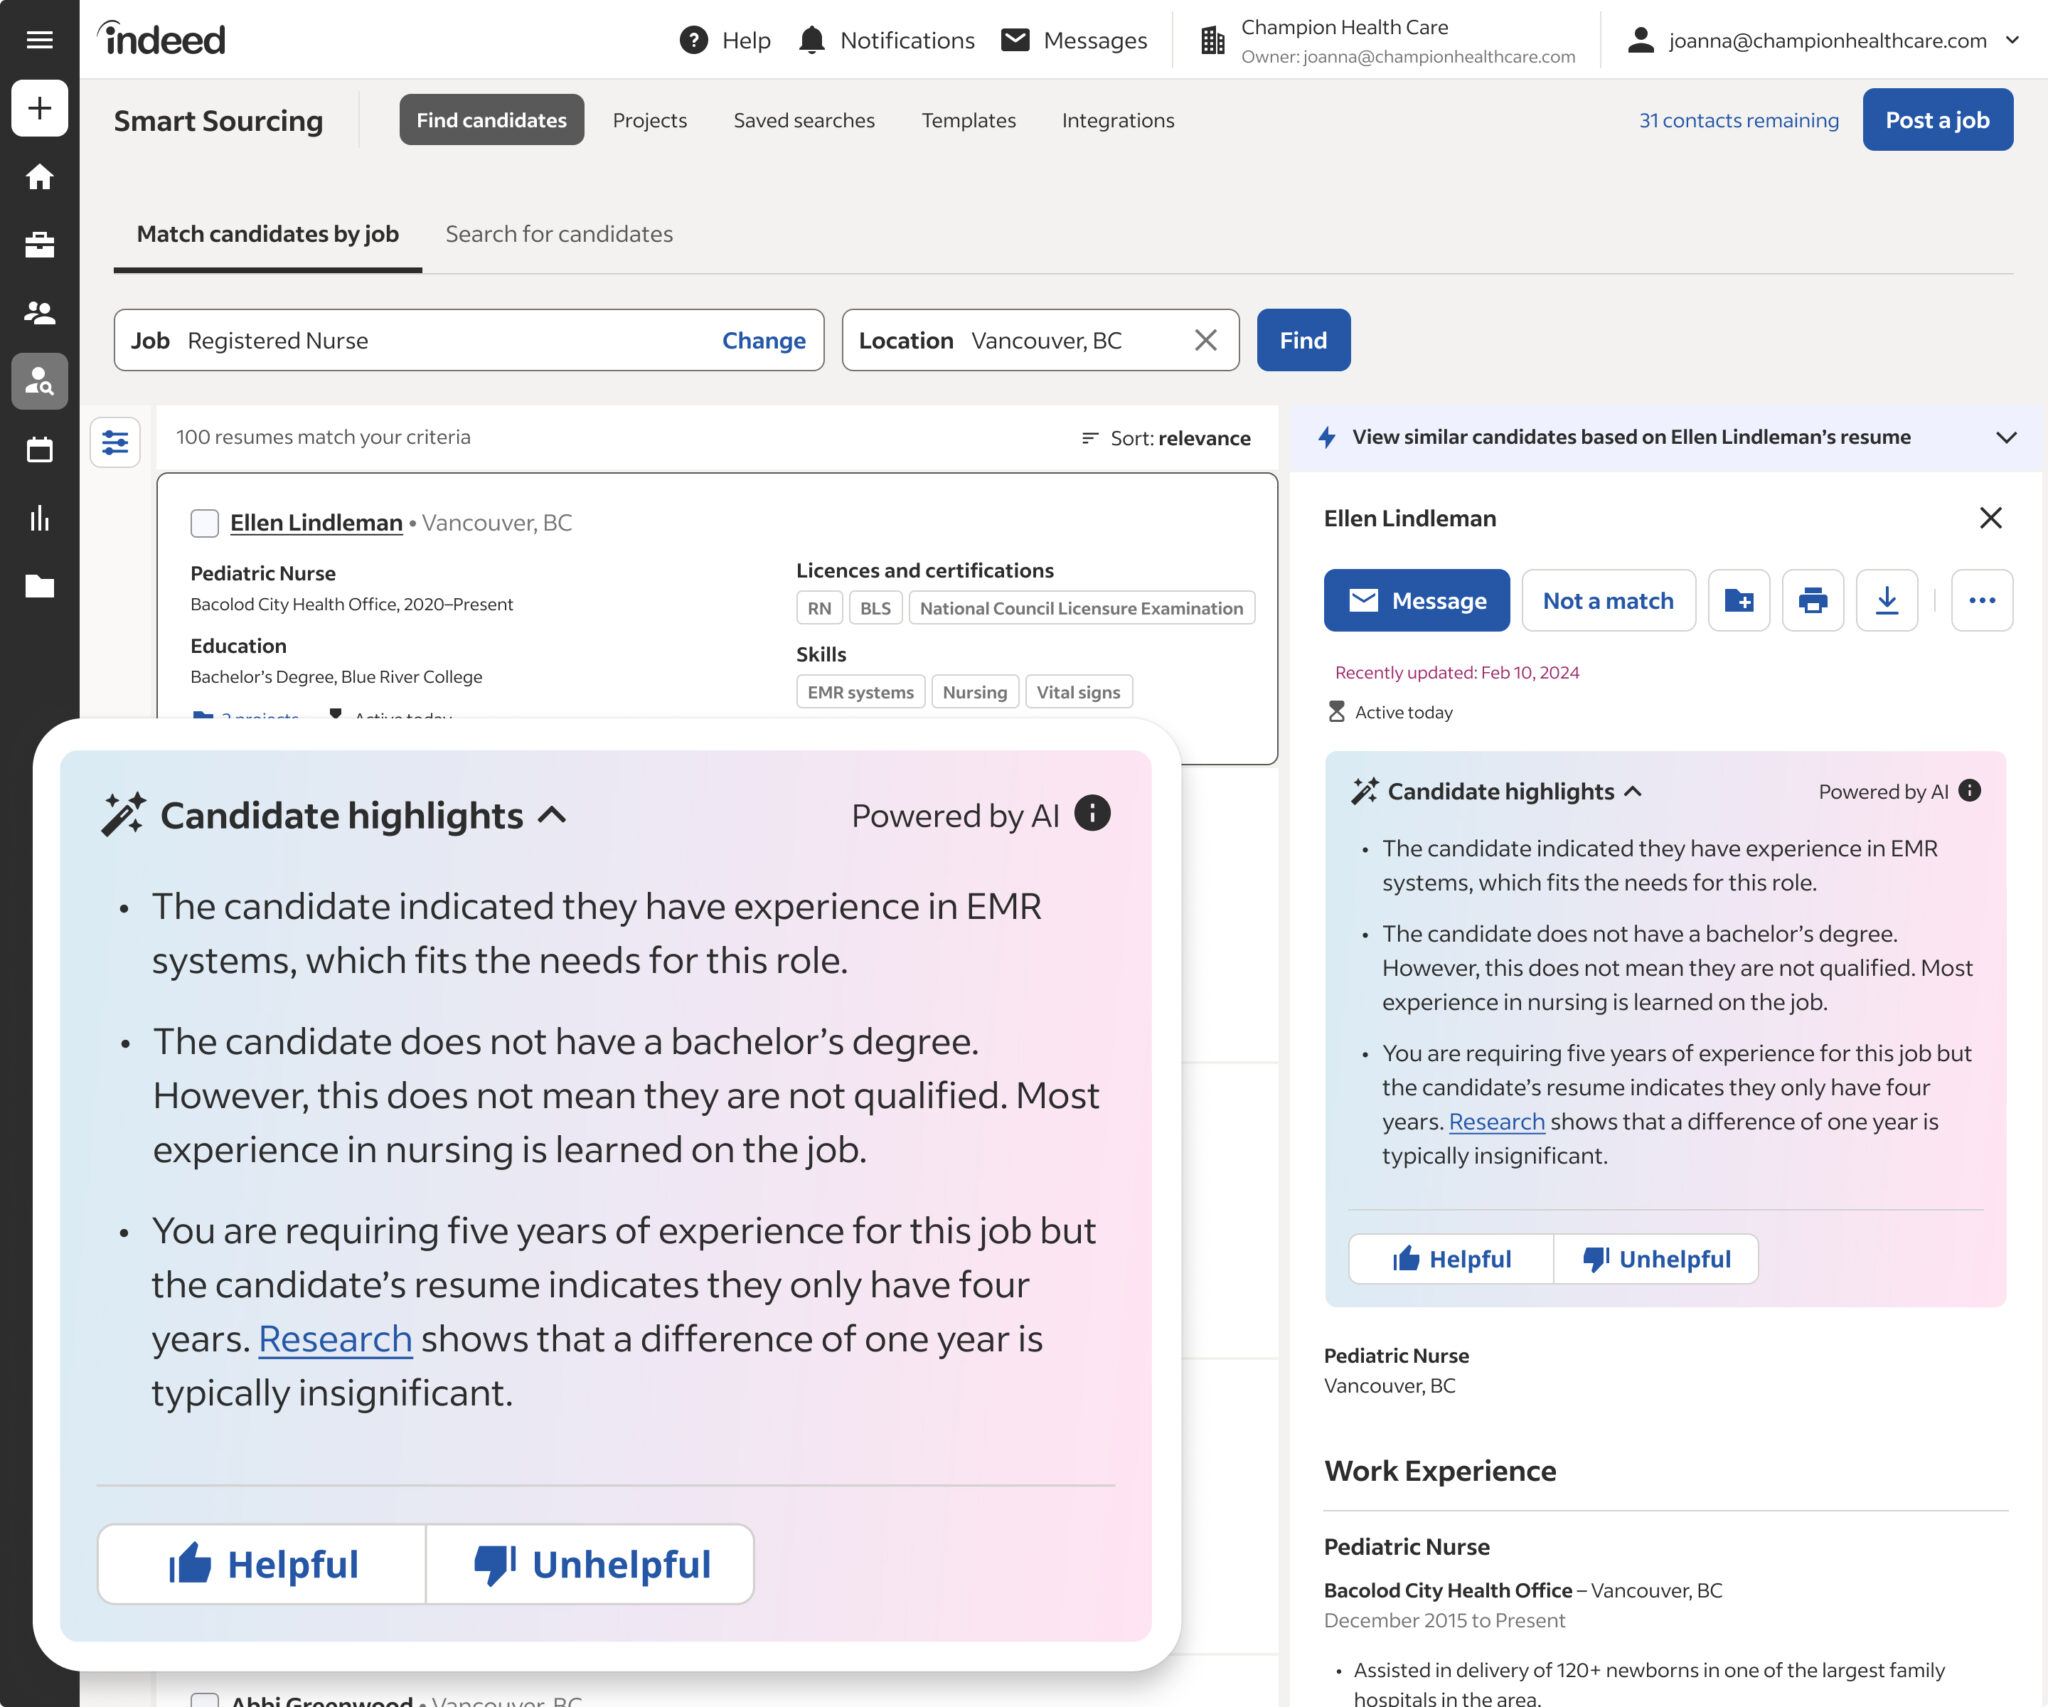
Task: Open the account dropdown for joanna@championhealthcare.com
Action: coord(2013,40)
